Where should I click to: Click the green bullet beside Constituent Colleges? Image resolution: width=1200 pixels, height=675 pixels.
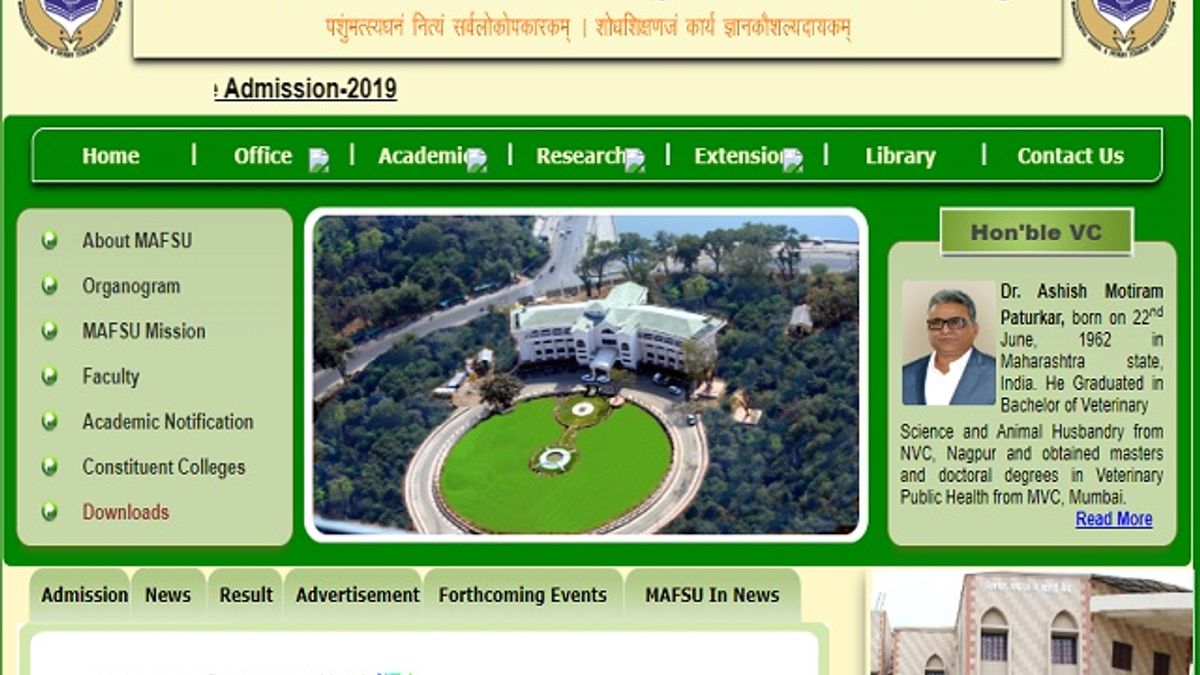tap(49, 467)
